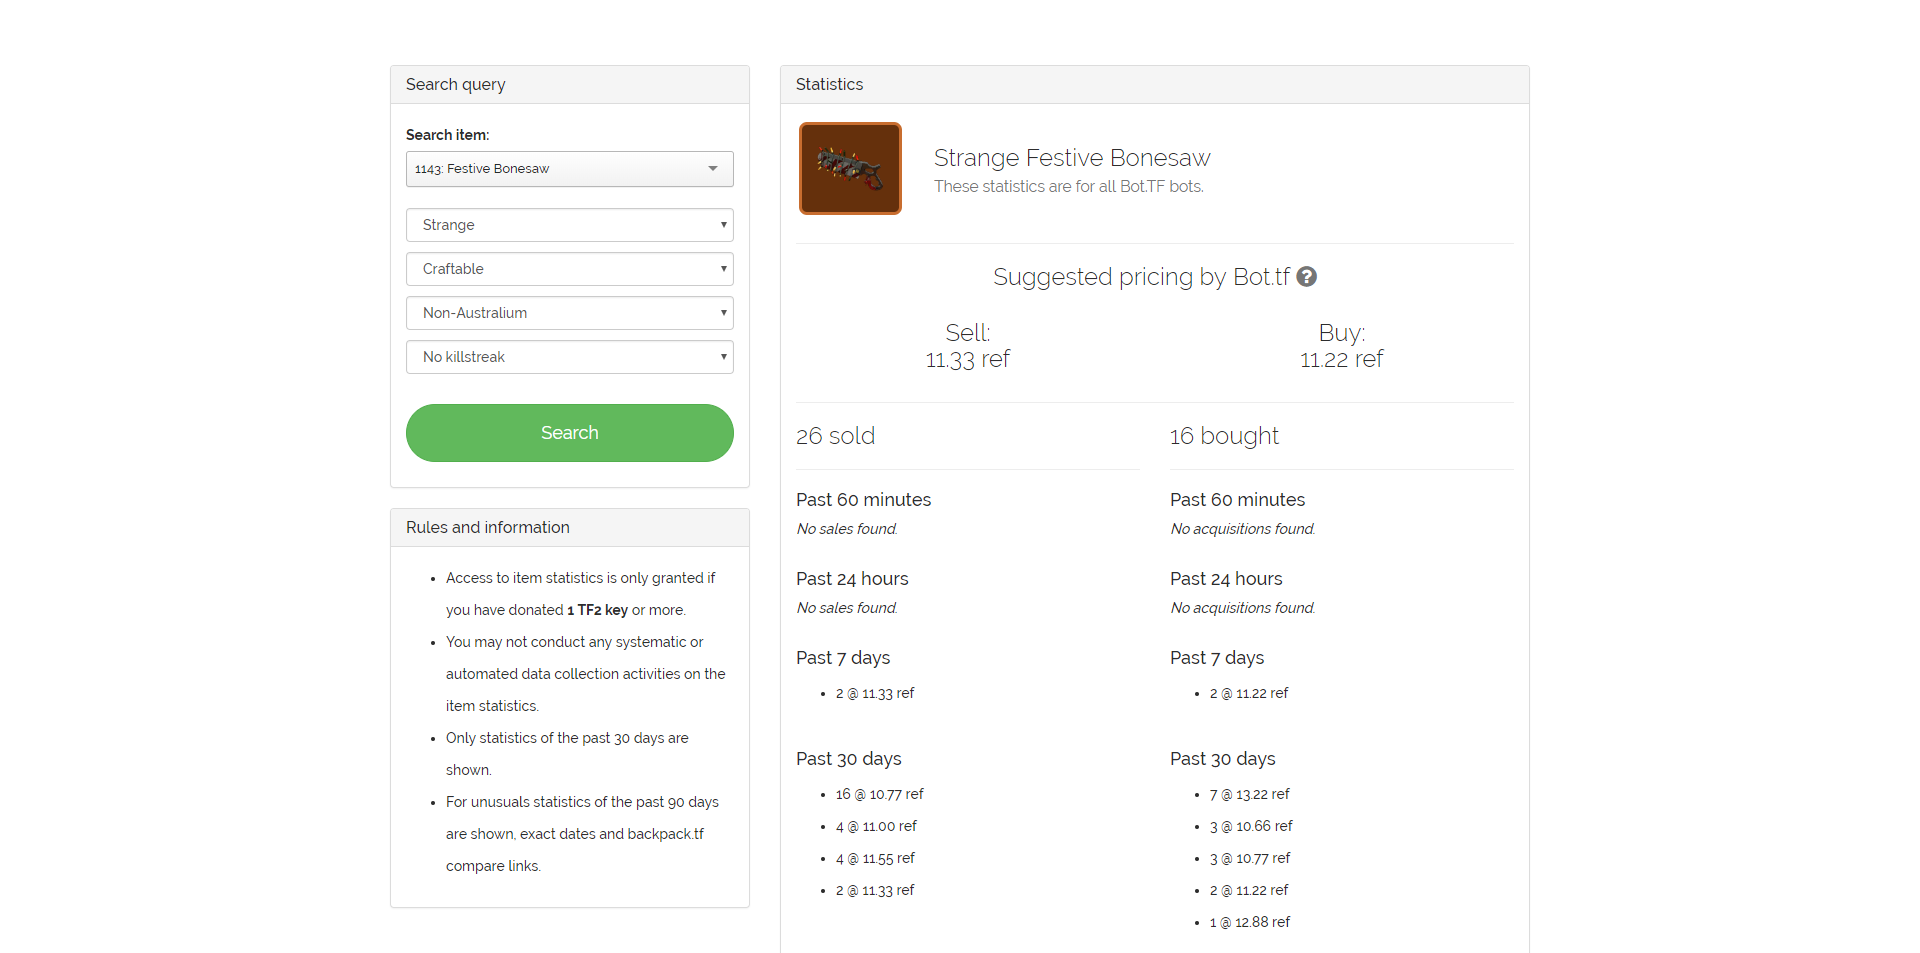
Task: Expand the Non-Australium dropdown
Action: click(570, 313)
